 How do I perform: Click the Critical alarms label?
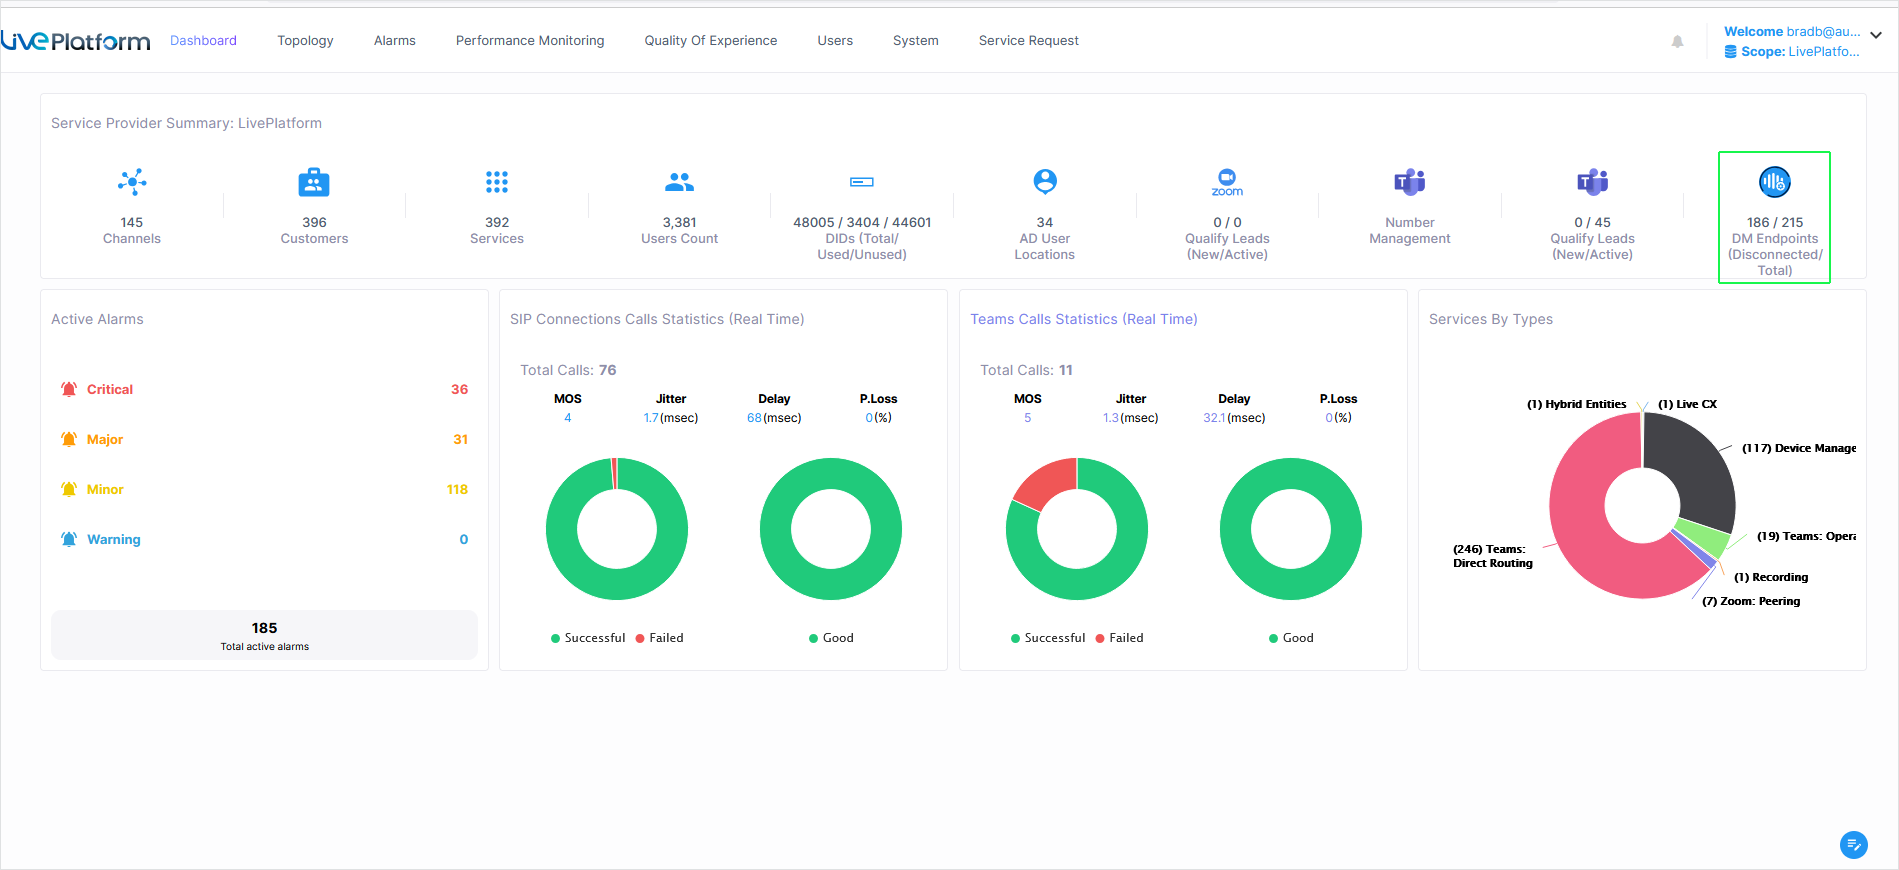tap(110, 389)
